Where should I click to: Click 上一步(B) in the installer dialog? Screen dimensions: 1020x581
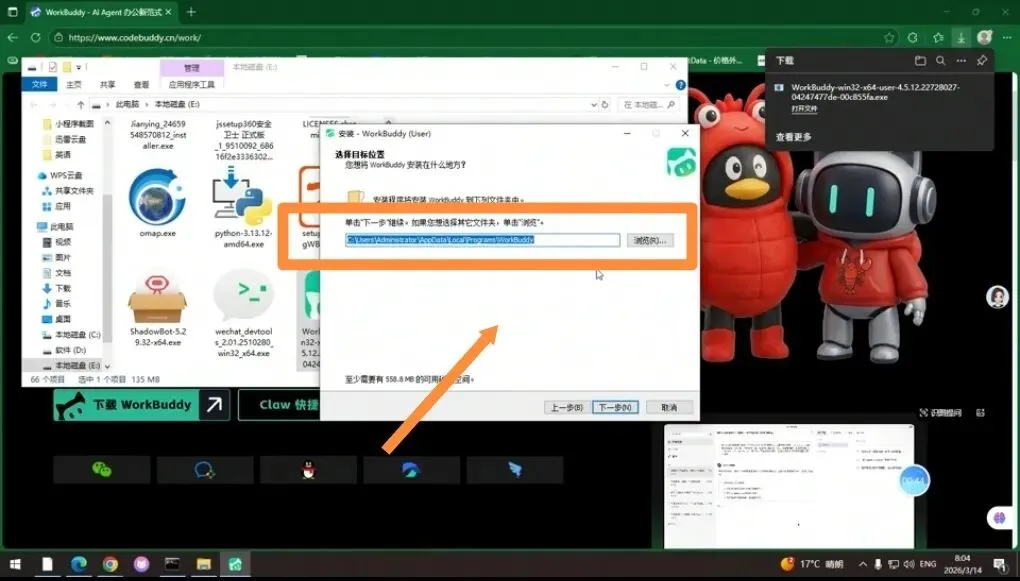567,407
